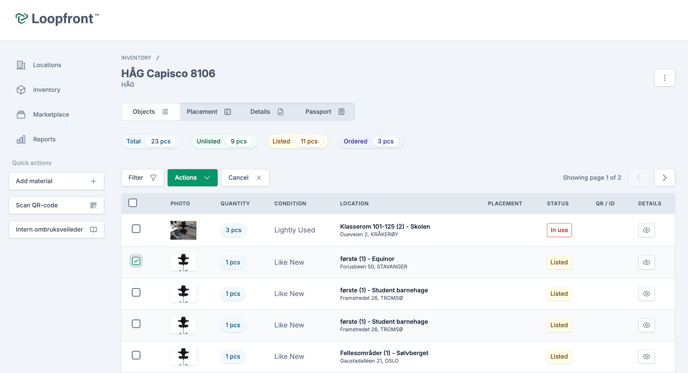Click the In use status badge
The image size is (688, 373).
(x=559, y=230)
